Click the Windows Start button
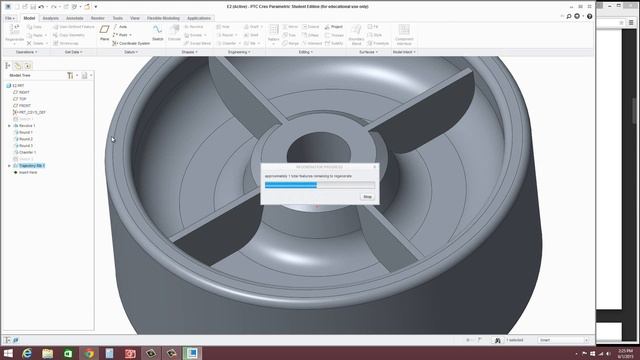The width and height of the screenshot is (640, 360). pos(8,353)
